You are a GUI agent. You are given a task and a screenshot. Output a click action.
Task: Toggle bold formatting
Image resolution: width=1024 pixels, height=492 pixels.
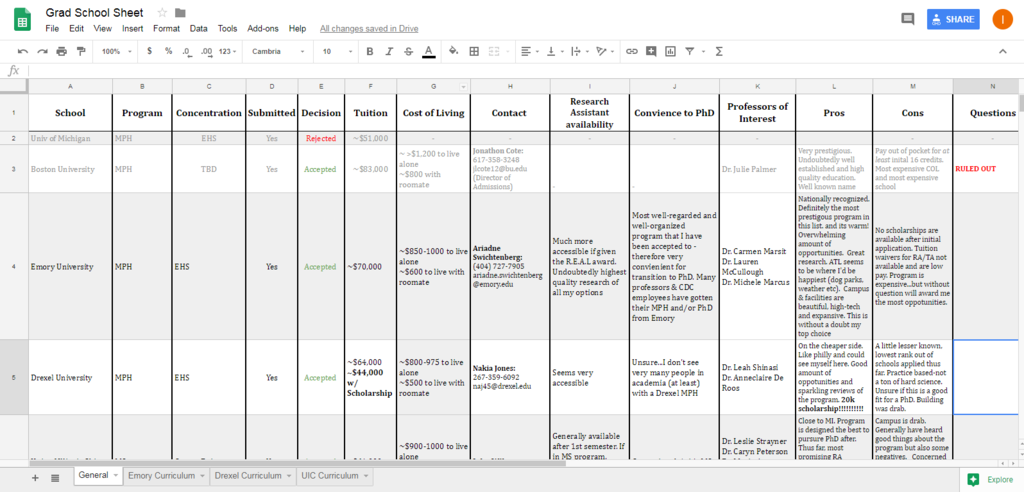point(370,51)
